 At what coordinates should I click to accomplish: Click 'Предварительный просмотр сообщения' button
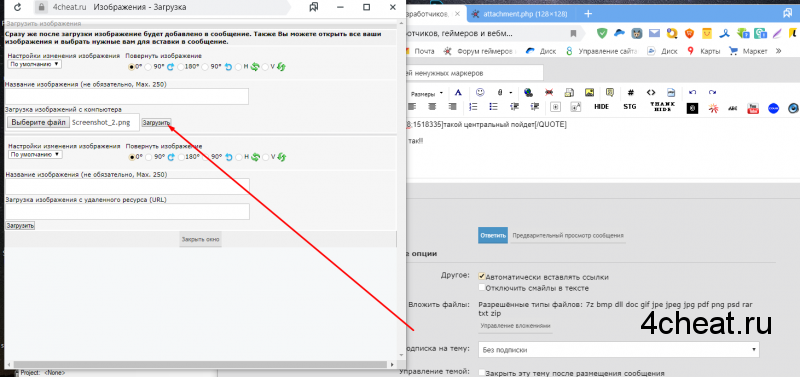568,236
